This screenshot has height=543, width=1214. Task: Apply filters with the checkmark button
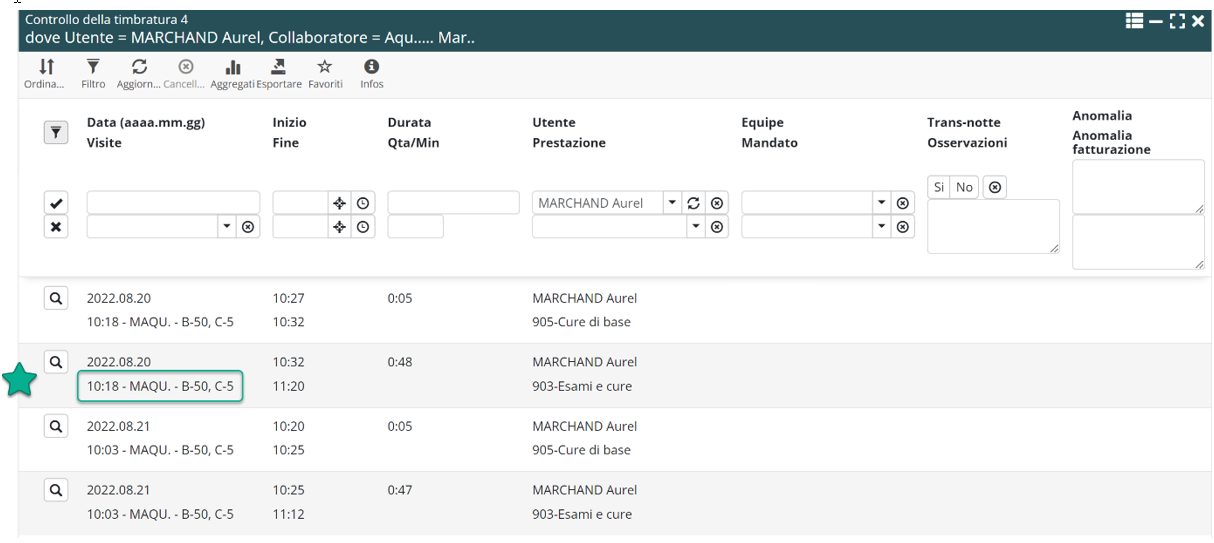pyautogui.click(x=56, y=203)
